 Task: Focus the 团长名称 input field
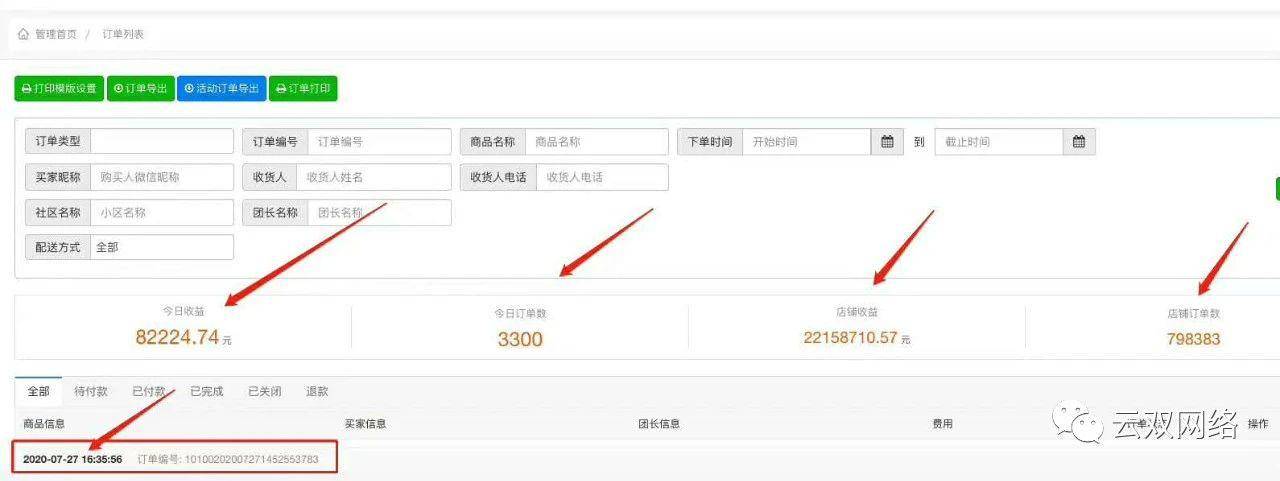click(x=379, y=212)
